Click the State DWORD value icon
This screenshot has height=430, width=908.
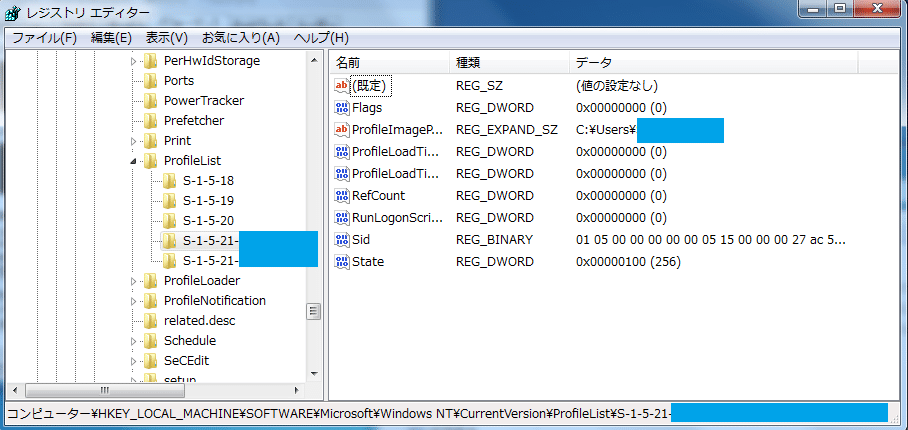pos(342,262)
